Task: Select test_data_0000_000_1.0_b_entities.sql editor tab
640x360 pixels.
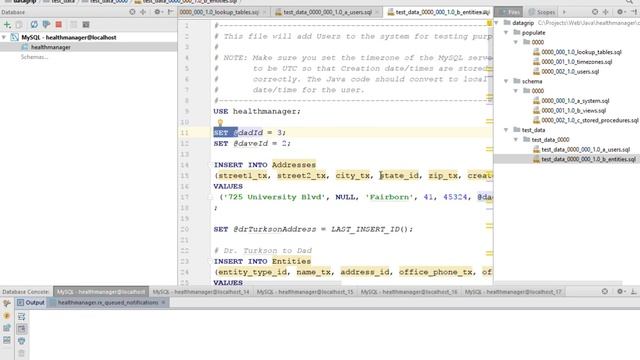Action: pos(438,12)
